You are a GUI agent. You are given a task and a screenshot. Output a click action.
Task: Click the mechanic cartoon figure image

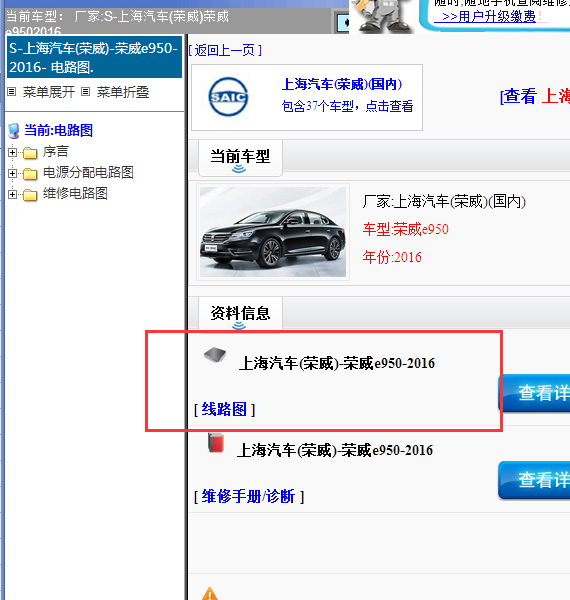tap(382, 16)
